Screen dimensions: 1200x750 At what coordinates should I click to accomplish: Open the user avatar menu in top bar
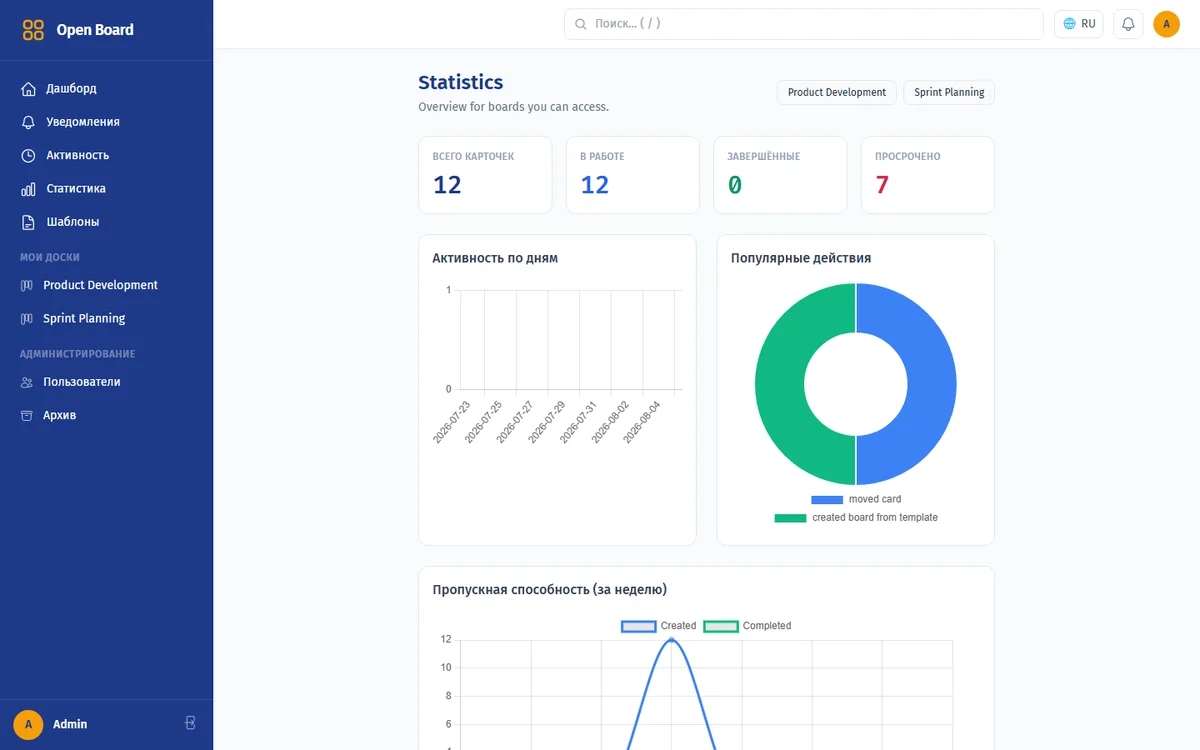(1167, 24)
